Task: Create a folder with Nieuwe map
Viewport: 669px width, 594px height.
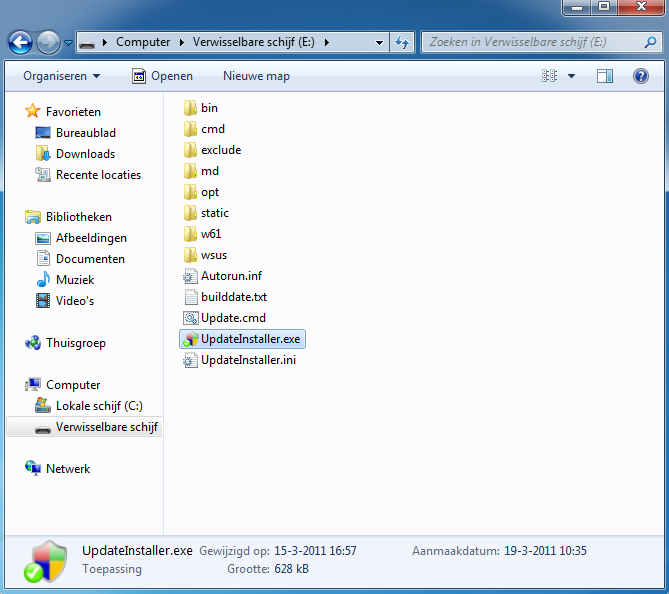Action: tap(256, 76)
